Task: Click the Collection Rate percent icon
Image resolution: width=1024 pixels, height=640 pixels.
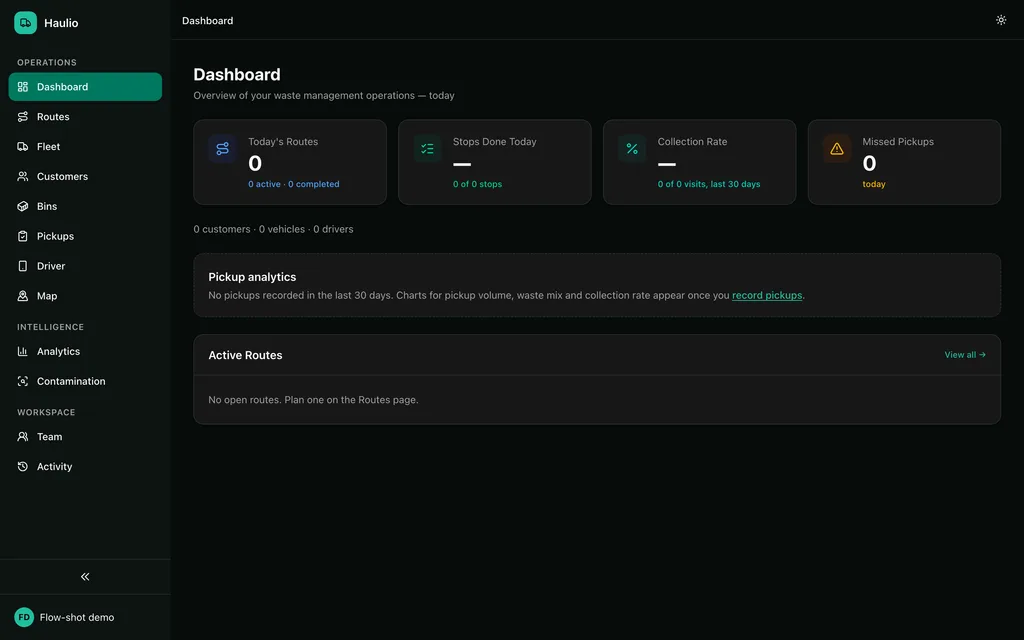Action: [x=632, y=149]
